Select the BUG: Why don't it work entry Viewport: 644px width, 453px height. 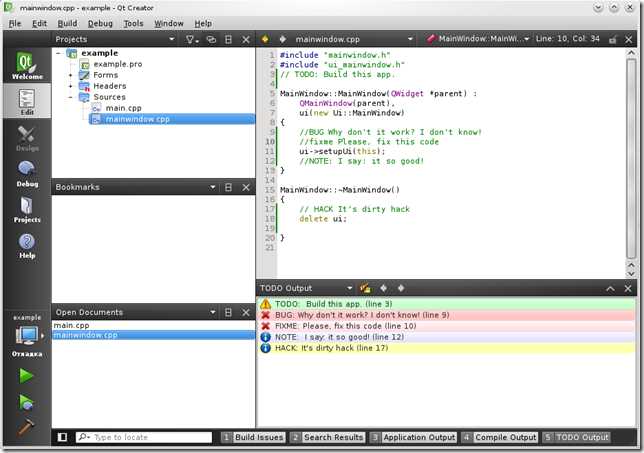tap(446, 315)
